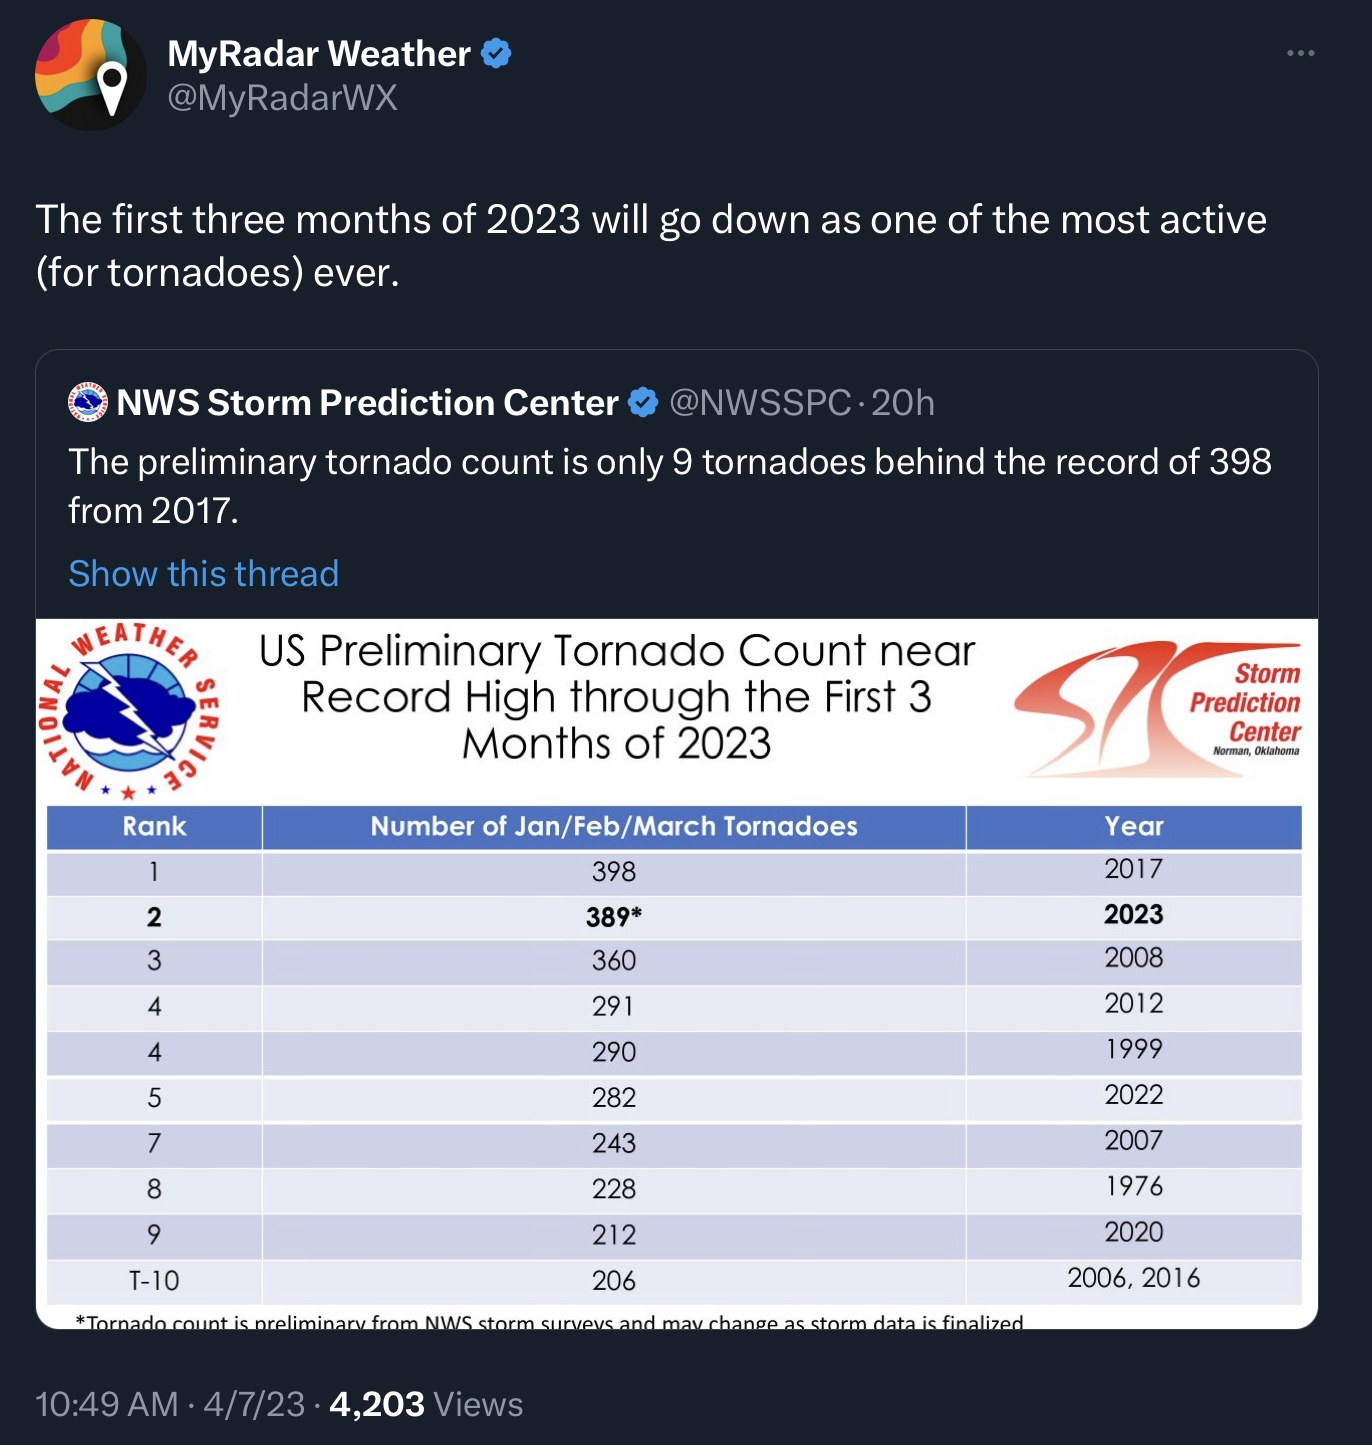Click the 2023 row value 389* in table

click(x=613, y=916)
